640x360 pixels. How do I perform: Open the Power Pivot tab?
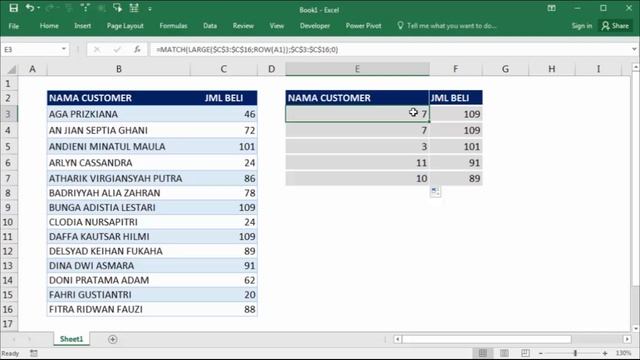pyautogui.click(x=363, y=26)
